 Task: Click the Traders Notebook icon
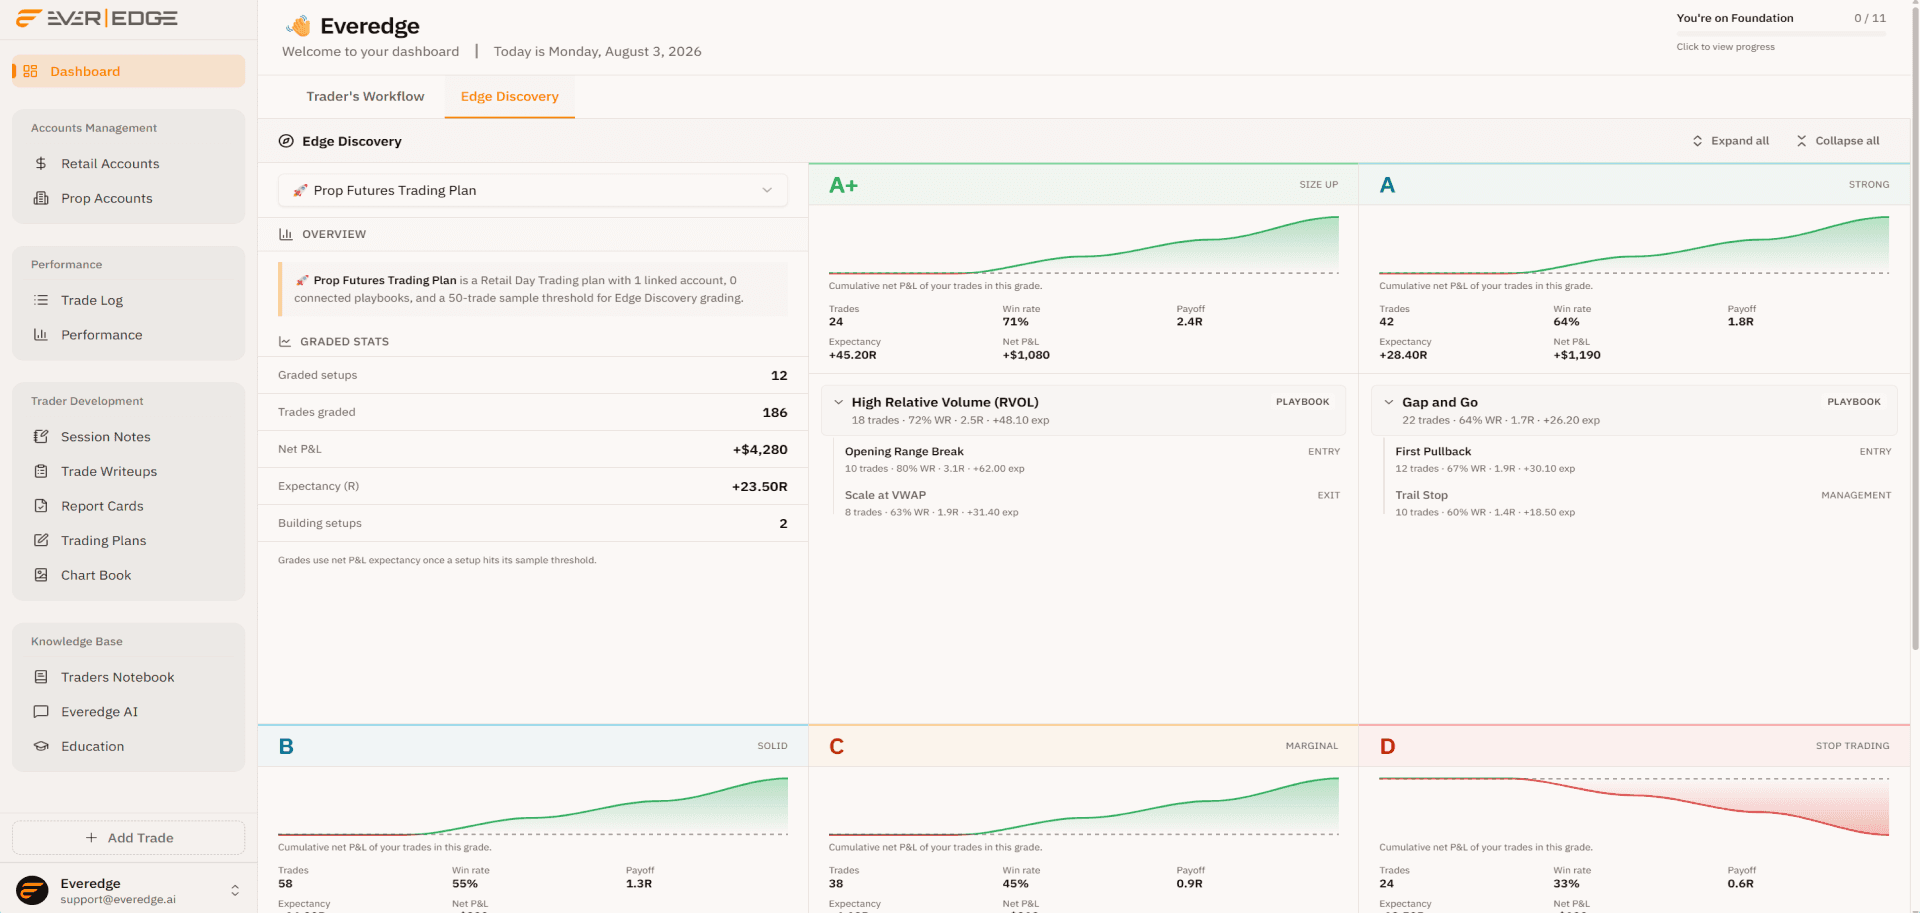click(x=41, y=677)
